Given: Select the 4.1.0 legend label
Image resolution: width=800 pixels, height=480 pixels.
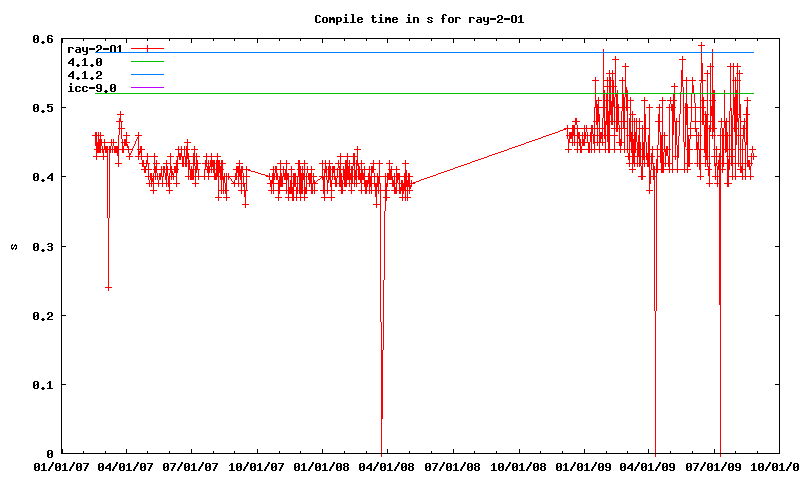Looking at the screenshot, I should pos(84,62).
